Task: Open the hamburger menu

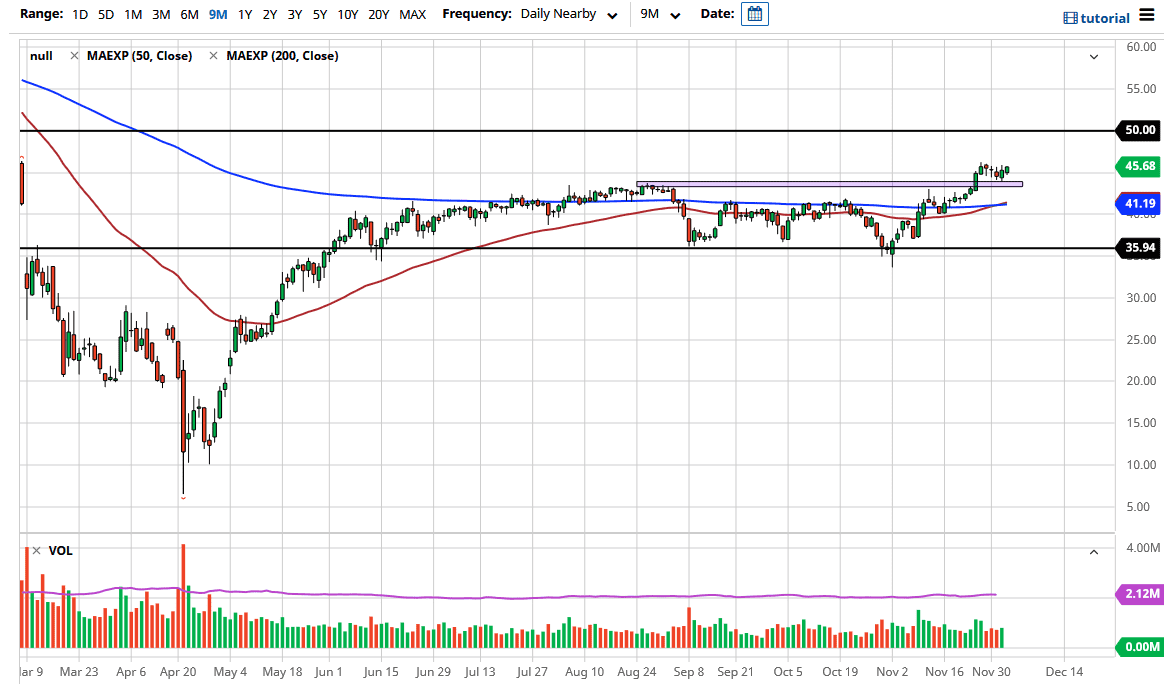Action: [x=1146, y=17]
